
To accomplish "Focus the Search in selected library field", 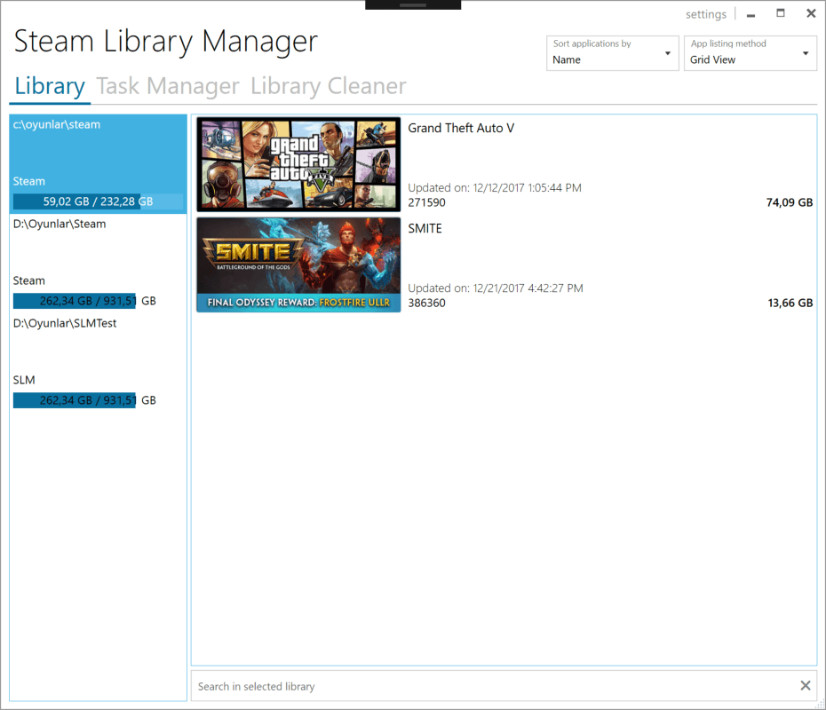I will pyautogui.click(x=495, y=686).
